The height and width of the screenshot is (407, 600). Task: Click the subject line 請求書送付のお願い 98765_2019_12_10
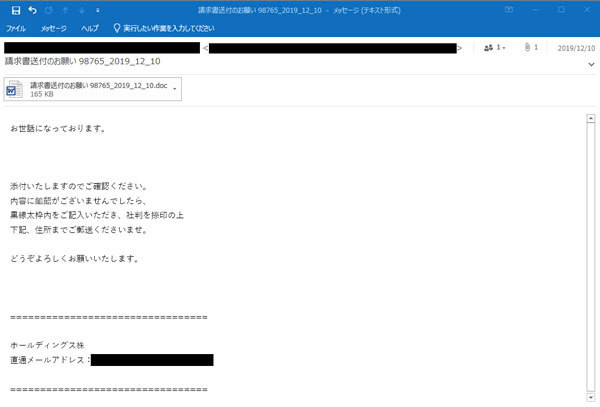[83, 61]
